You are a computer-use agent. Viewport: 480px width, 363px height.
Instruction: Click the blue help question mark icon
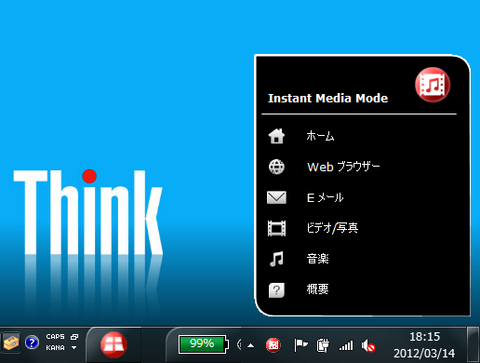click(x=32, y=342)
